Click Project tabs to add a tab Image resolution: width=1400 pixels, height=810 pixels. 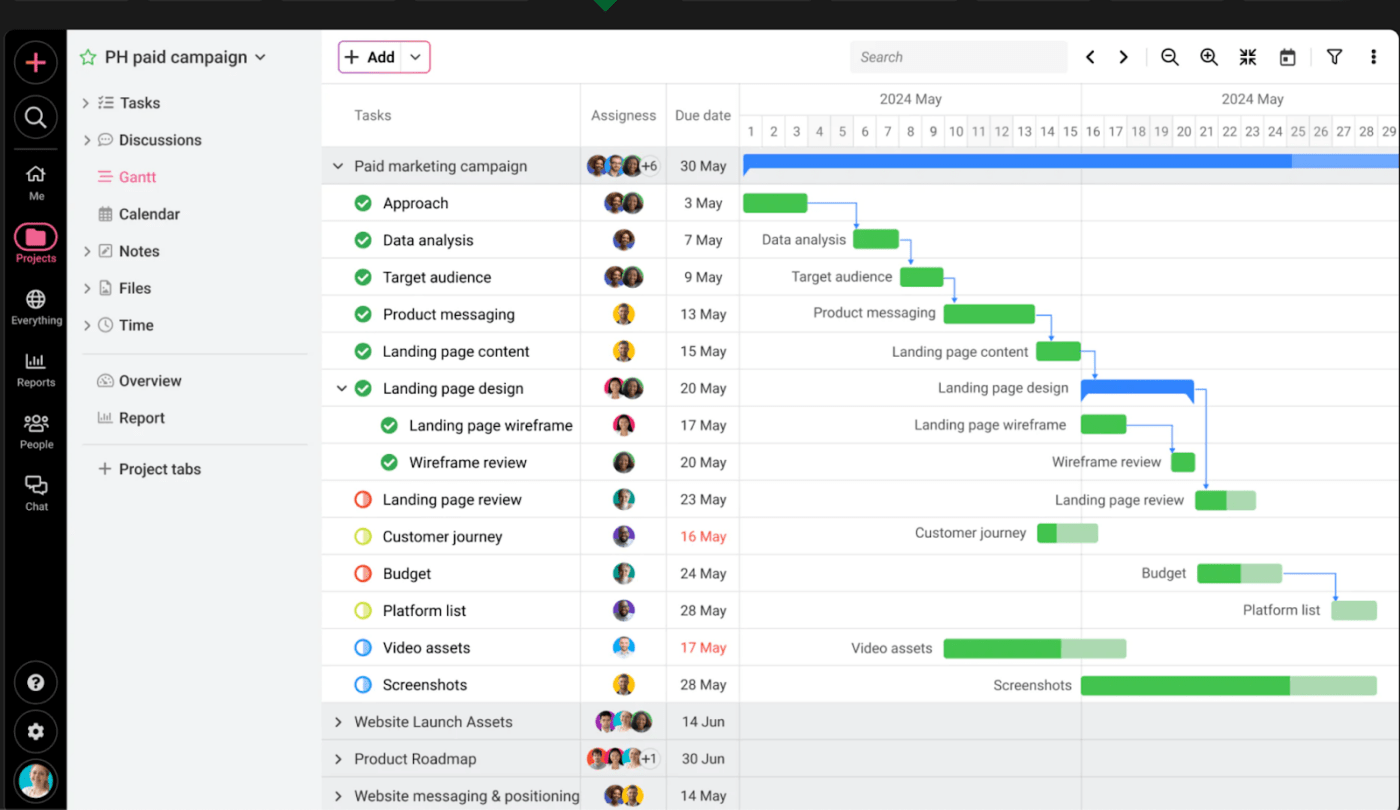coord(149,469)
